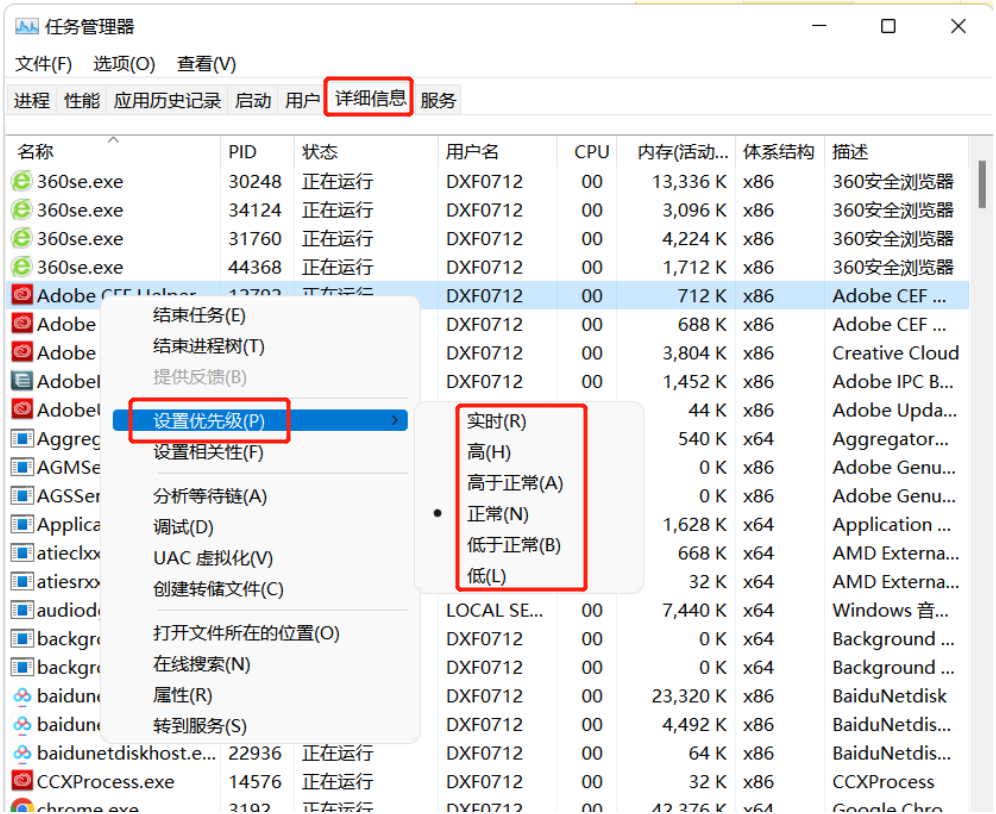This screenshot has height=814, width=996.
Task: Switch to the 用户 tab
Action: point(302,100)
